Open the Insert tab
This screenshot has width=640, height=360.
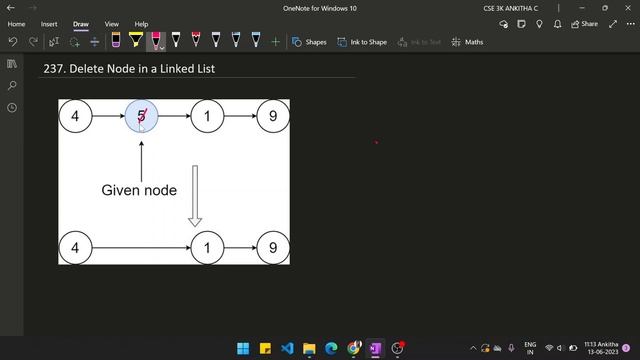pyautogui.click(x=49, y=24)
